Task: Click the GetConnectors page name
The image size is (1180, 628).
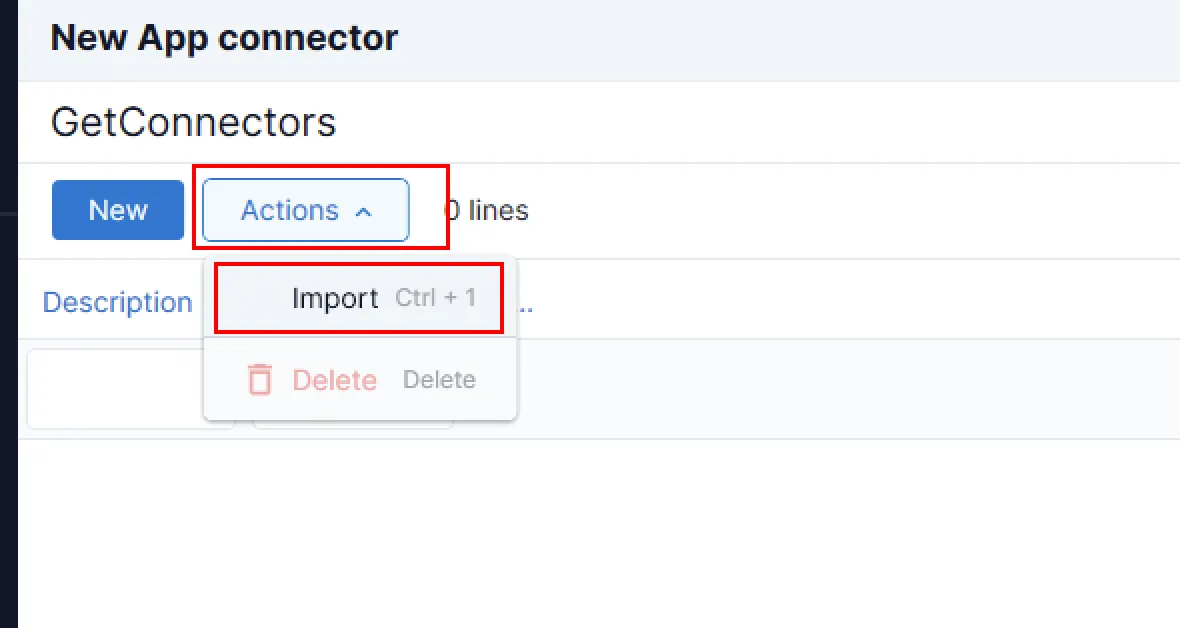Action: click(x=193, y=123)
